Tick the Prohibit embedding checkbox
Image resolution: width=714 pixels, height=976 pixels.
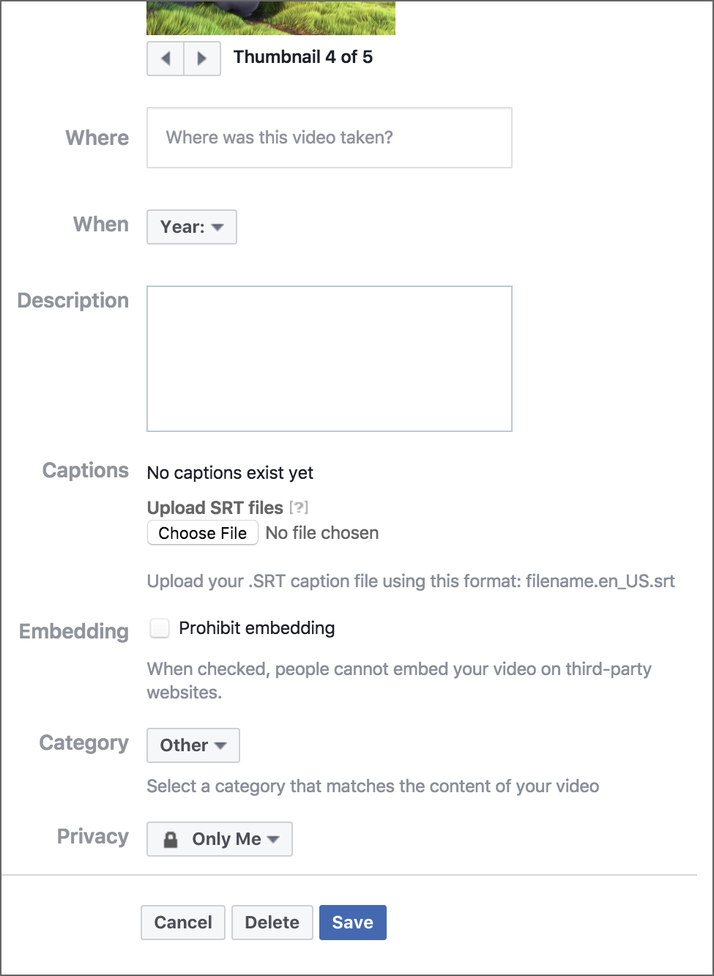[159, 629]
